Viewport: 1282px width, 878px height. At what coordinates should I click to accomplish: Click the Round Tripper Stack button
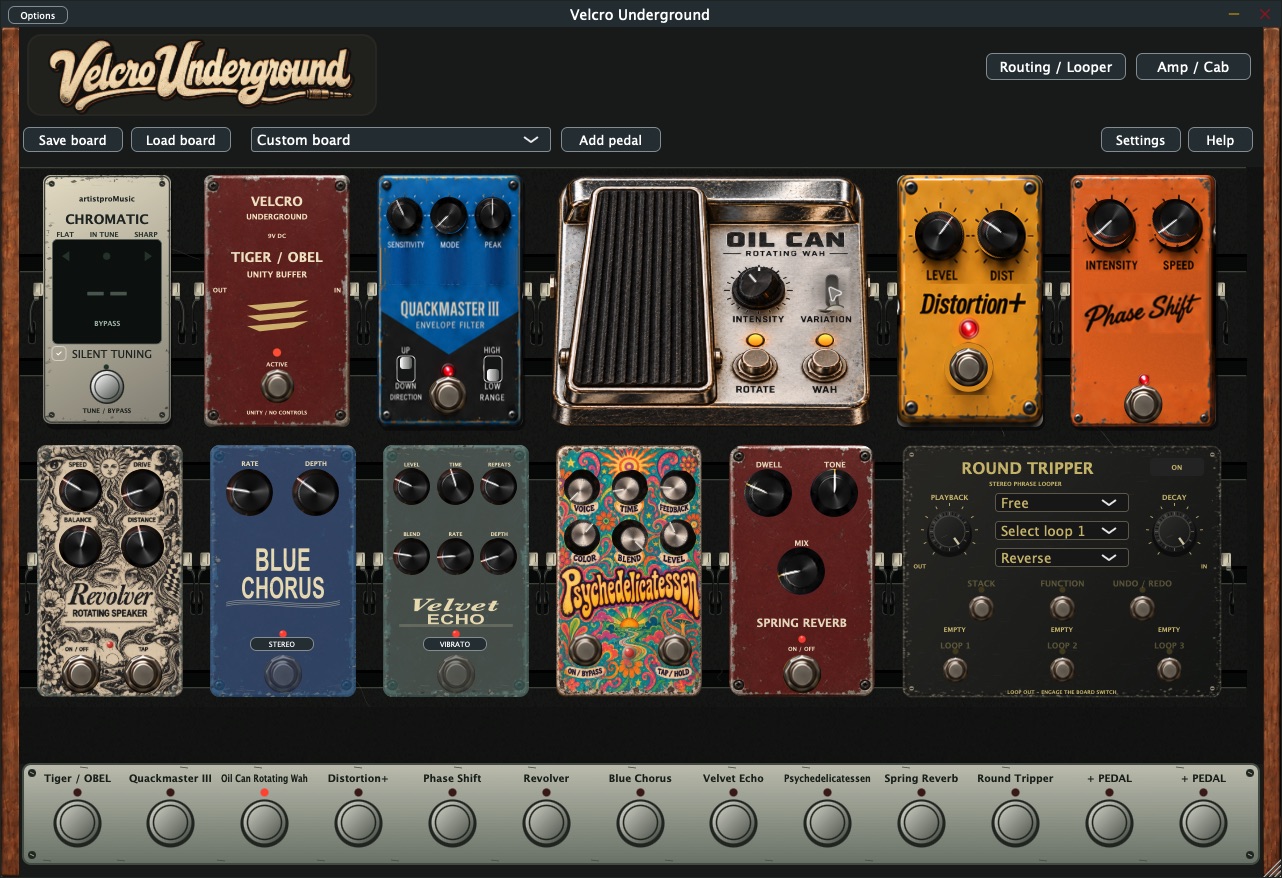[x=981, y=608]
